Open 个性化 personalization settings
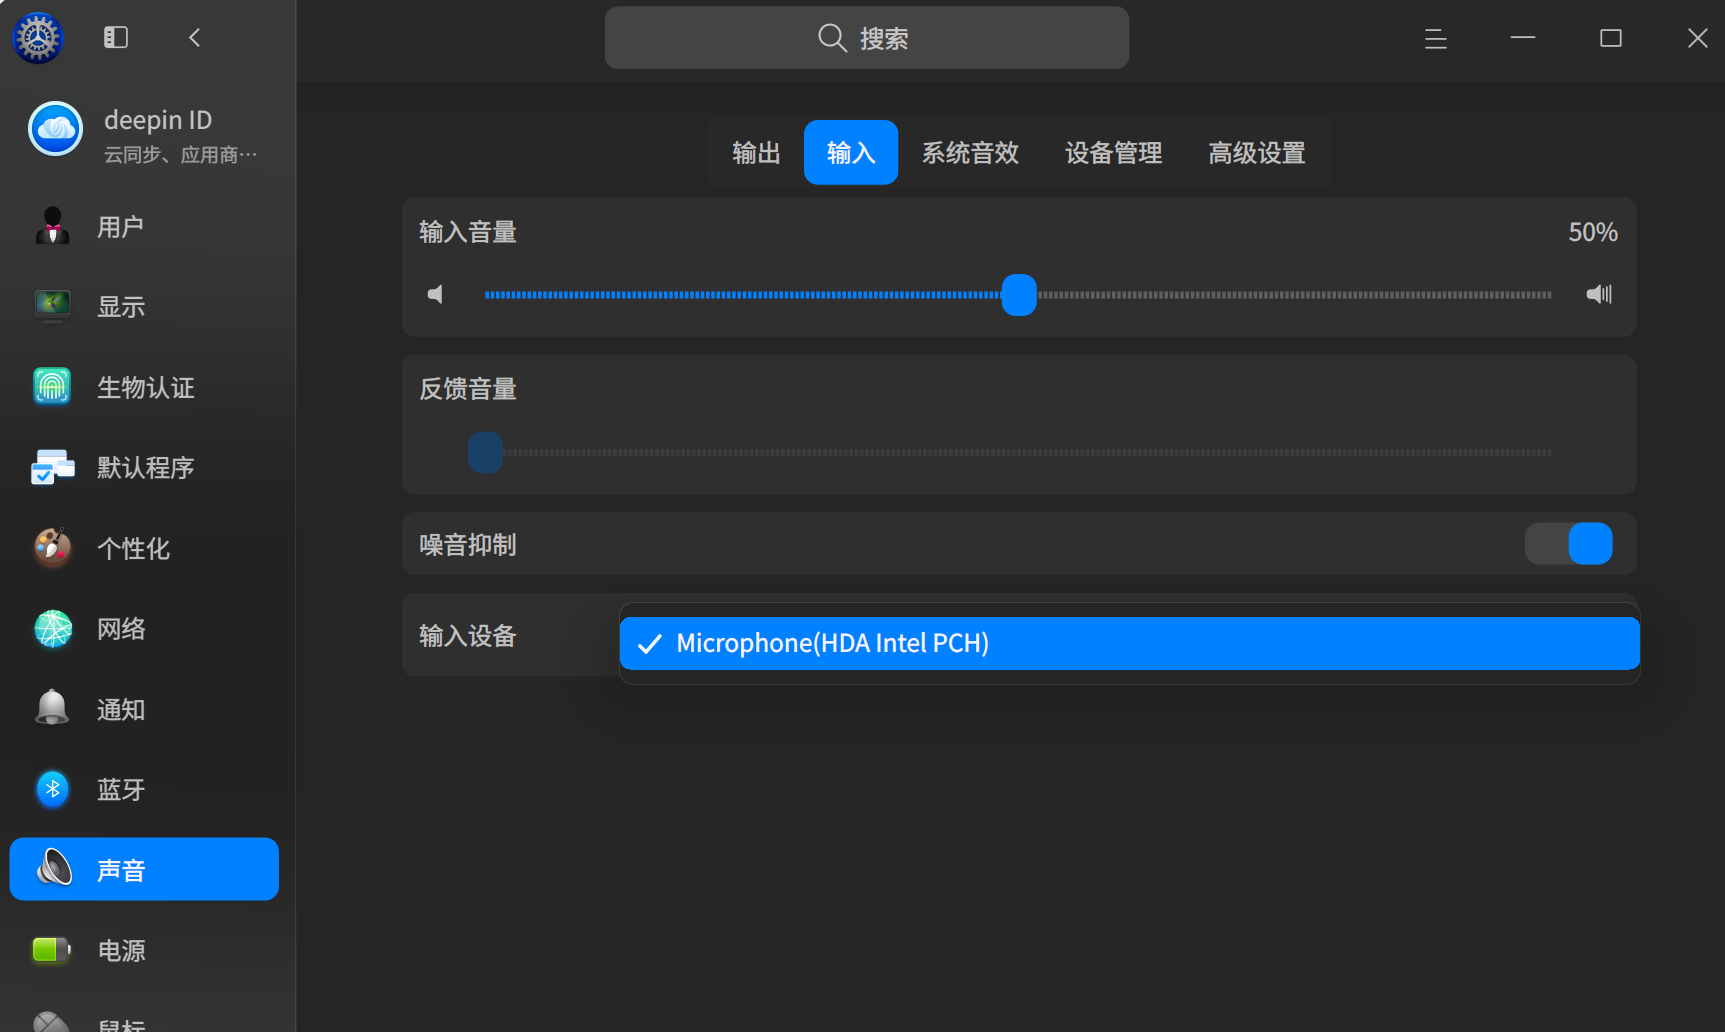1725x1032 pixels. click(x=144, y=548)
